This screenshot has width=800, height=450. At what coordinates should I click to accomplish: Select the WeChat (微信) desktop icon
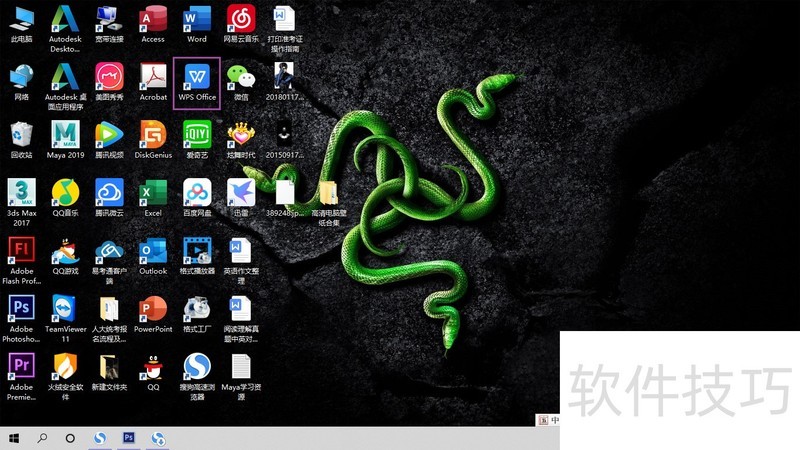(241, 82)
